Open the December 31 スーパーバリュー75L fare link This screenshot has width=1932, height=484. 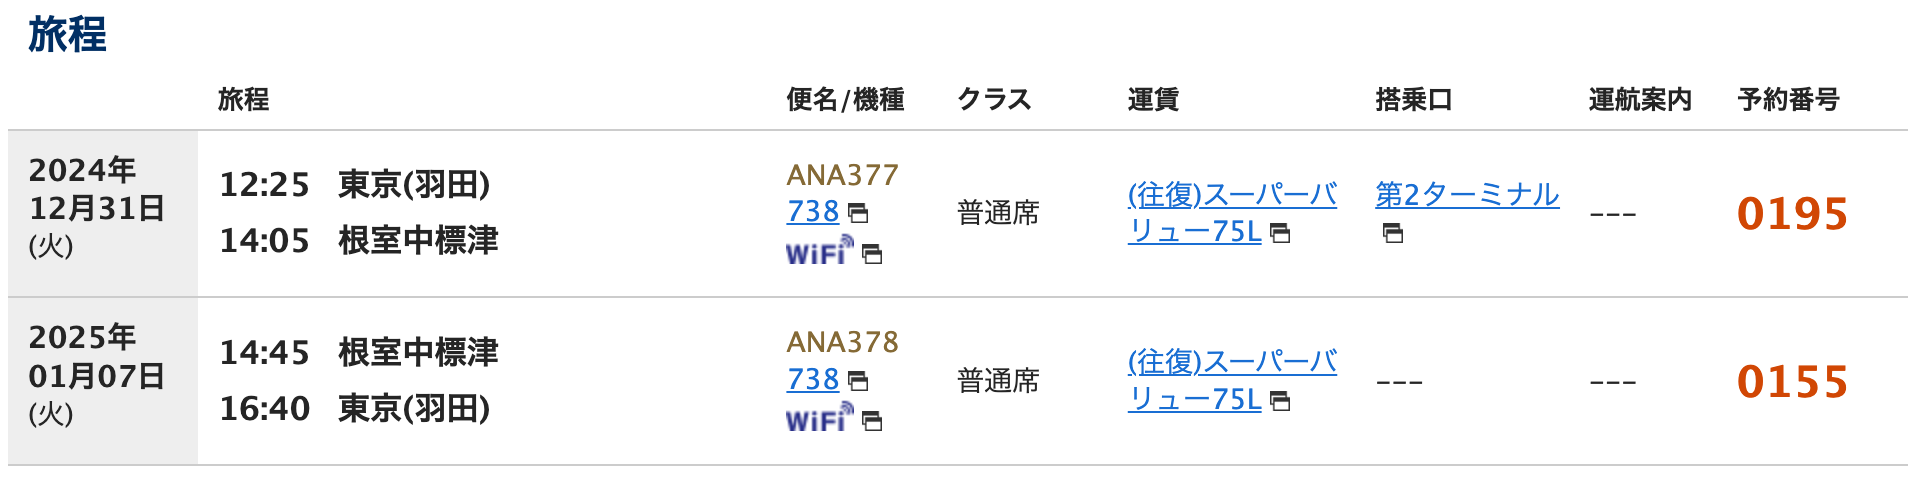(1231, 195)
